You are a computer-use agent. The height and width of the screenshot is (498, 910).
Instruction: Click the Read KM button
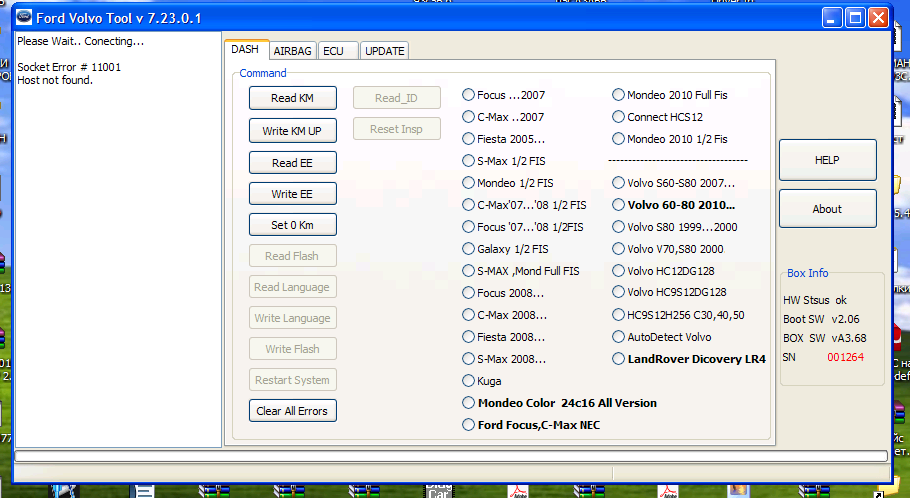(292, 98)
